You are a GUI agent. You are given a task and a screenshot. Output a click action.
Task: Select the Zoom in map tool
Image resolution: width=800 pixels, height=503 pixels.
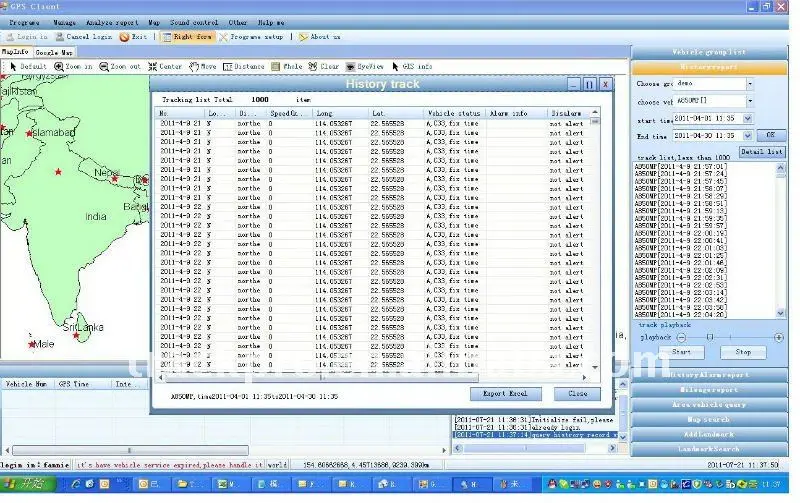[74, 67]
